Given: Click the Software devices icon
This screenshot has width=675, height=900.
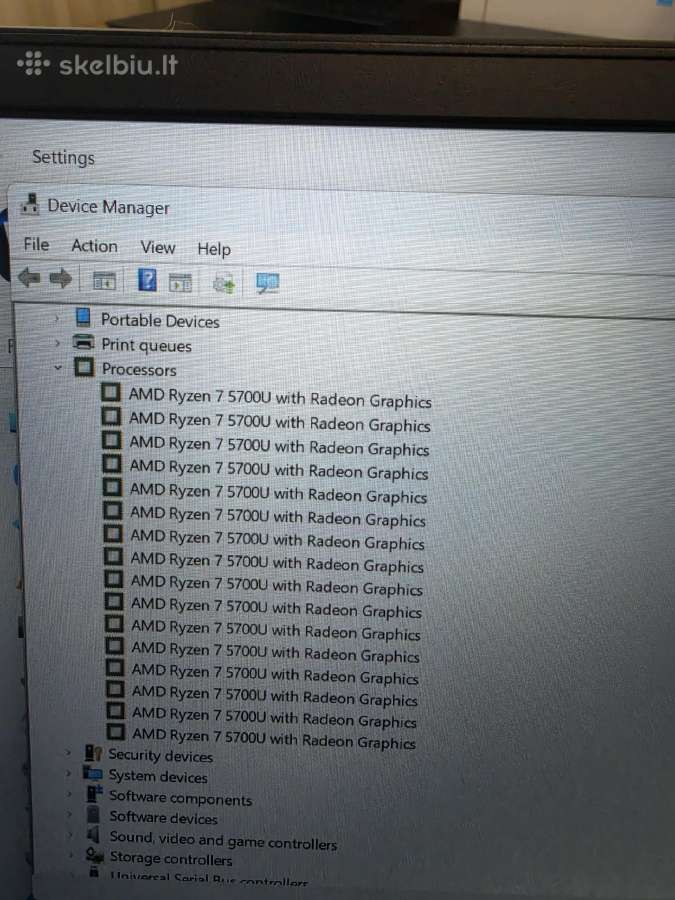Looking at the screenshot, I should (94, 814).
